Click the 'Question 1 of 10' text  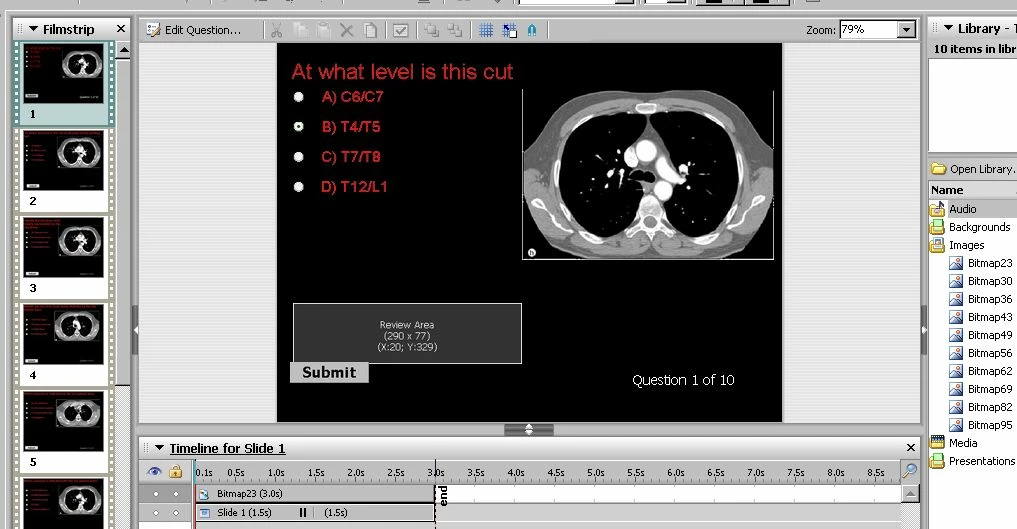683,381
